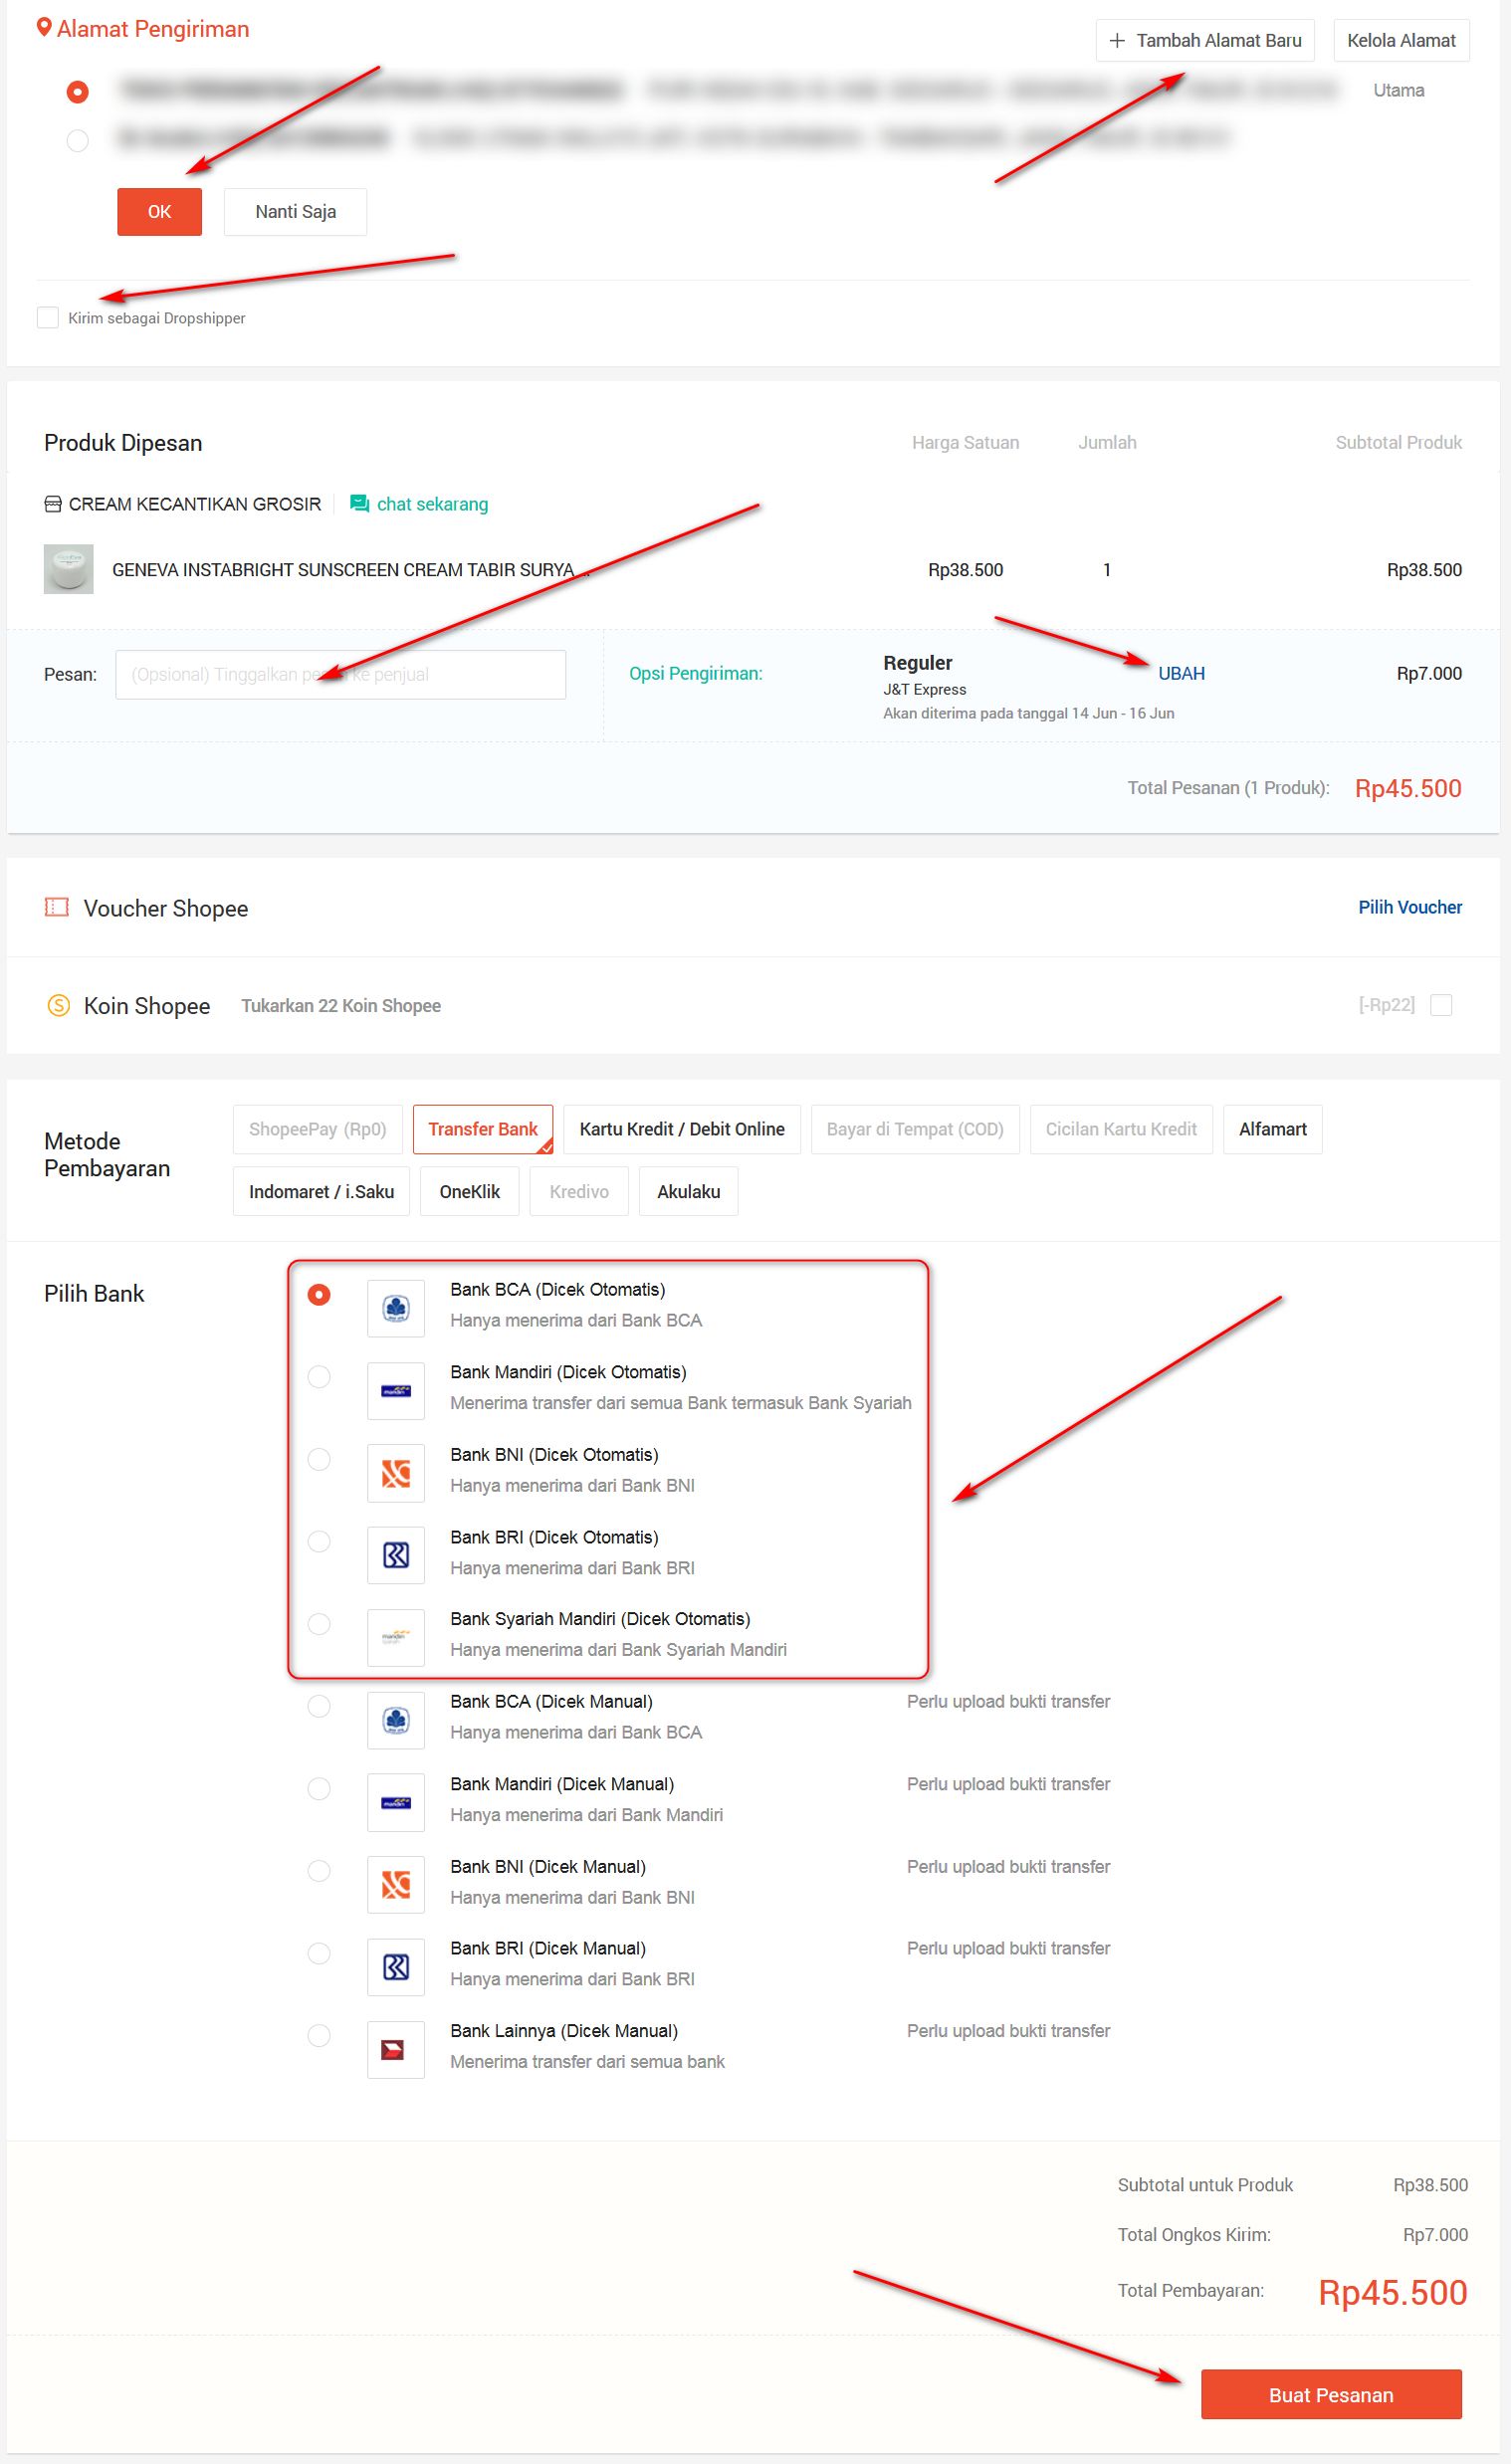Select Bank Mandiri (Dicek Otomatis) radio

(319, 1377)
